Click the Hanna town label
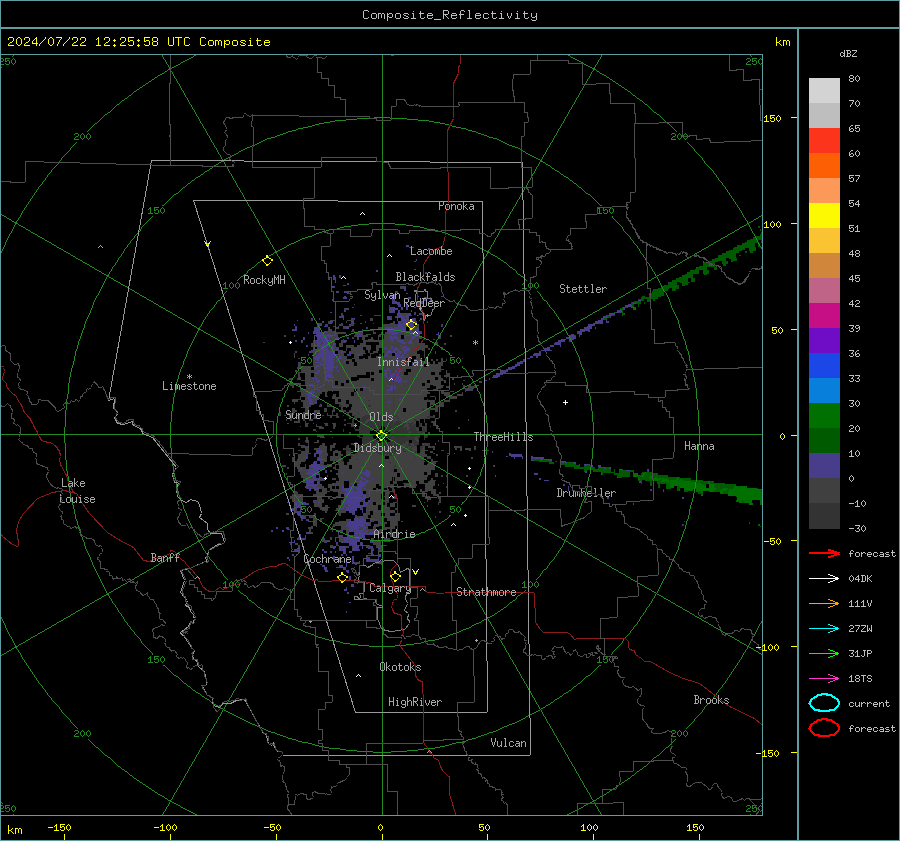The image size is (900, 841). click(x=699, y=446)
